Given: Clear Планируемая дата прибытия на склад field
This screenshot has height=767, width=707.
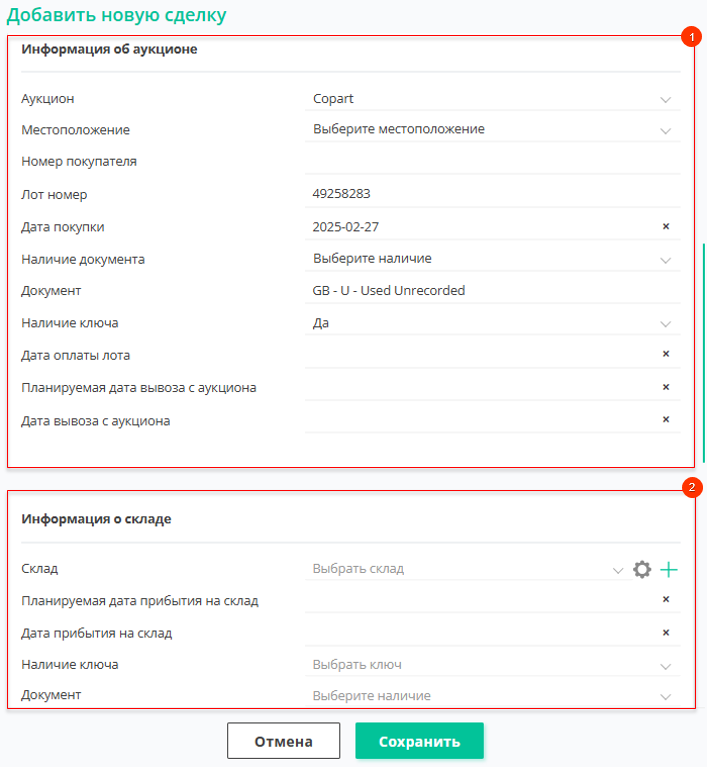Looking at the screenshot, I should 666,599.
